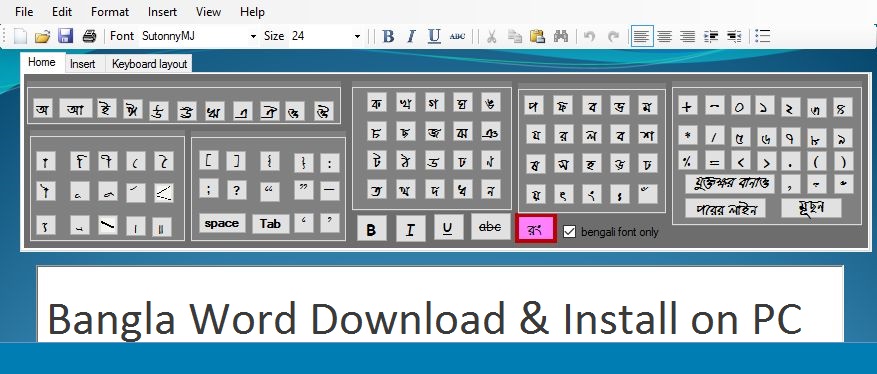The height and width of the screenshot is (374, 877).
Task: Open the Format menu
Action: click(x=110, y=12)
